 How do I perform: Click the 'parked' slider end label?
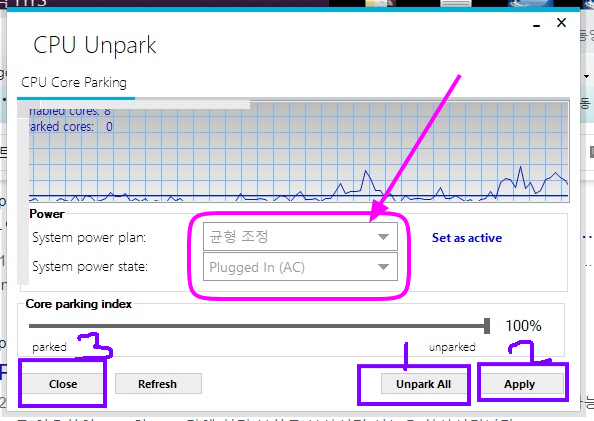(x=49, y=347)
